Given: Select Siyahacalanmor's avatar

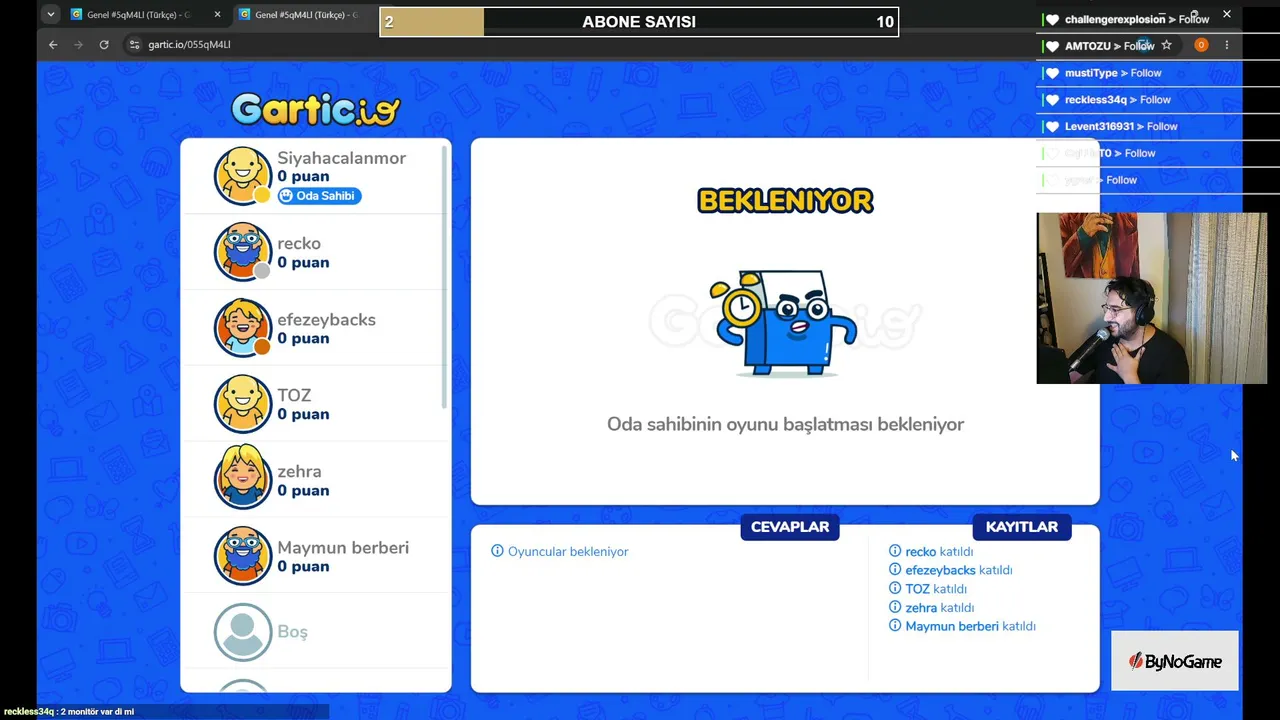Looking at the screenshot, I should pos(243,176).
